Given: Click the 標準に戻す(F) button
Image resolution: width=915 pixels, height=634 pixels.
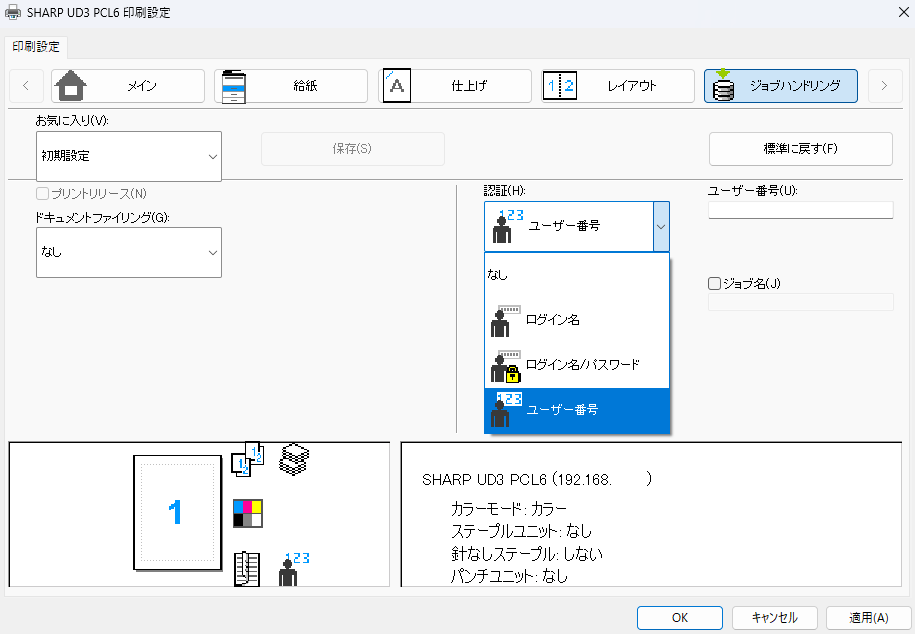Looking at the screenshot, I should 801,149.
